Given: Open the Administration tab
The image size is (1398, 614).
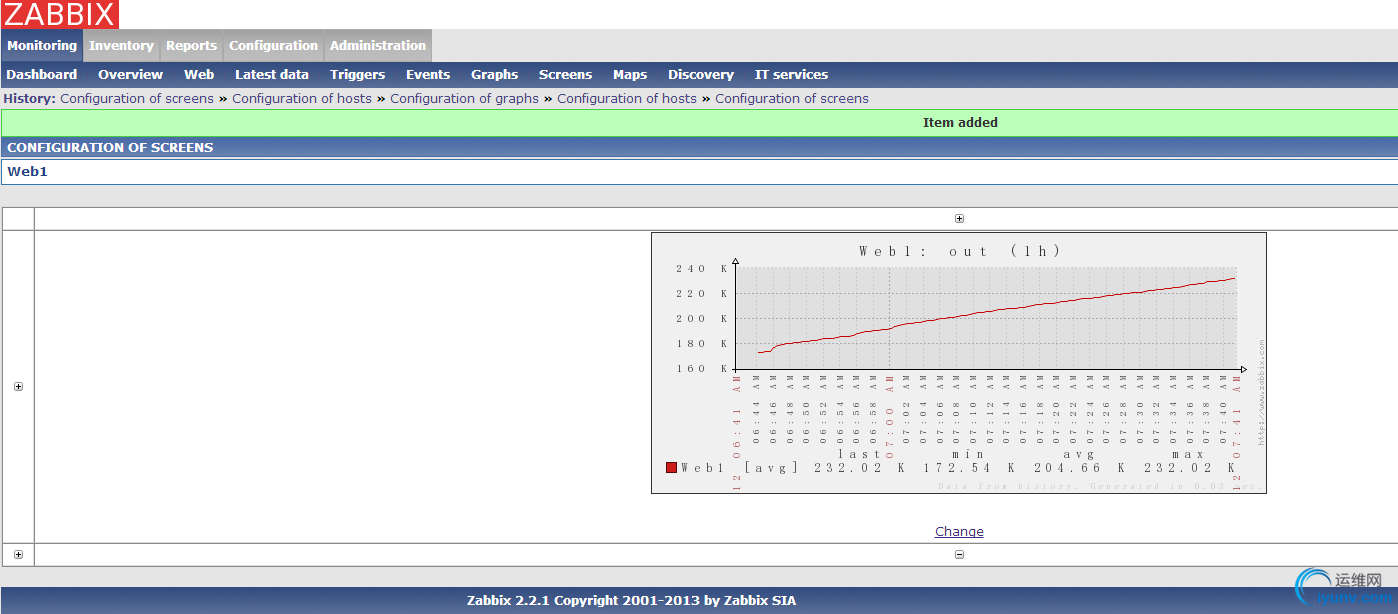Looking at the screenshot, I should tap(378, 46).
